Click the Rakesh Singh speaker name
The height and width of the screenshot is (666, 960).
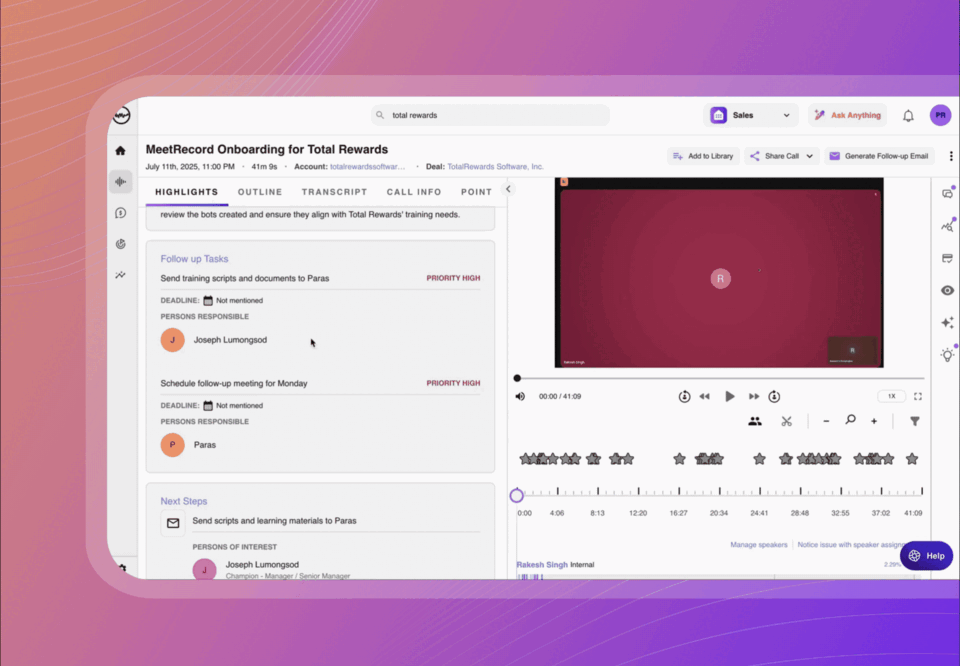coord(542,564)
